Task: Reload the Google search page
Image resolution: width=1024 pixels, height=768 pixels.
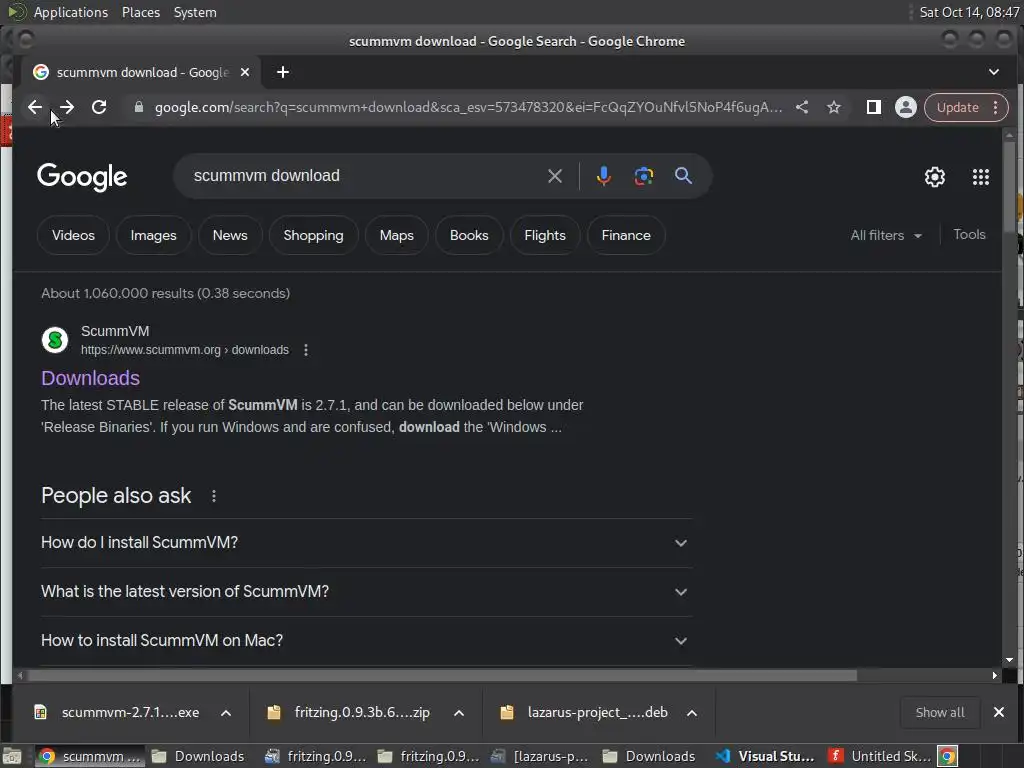Action: click(99, 107)
